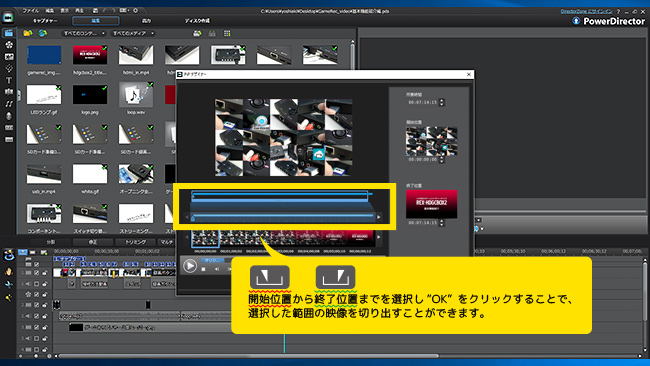
Task: Toggle visibility checkbox for video track 1
Action: 36,273
